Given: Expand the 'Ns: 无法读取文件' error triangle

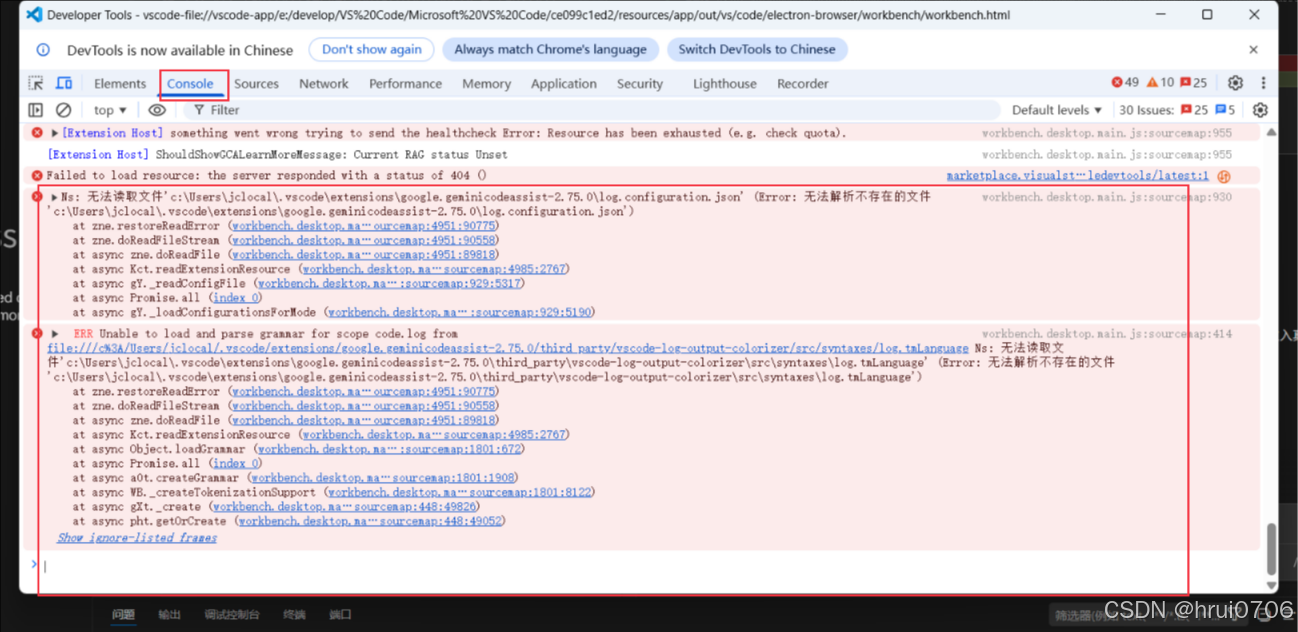Looking at the screenshot, I should pyautogui.click(x=54, y=198).
